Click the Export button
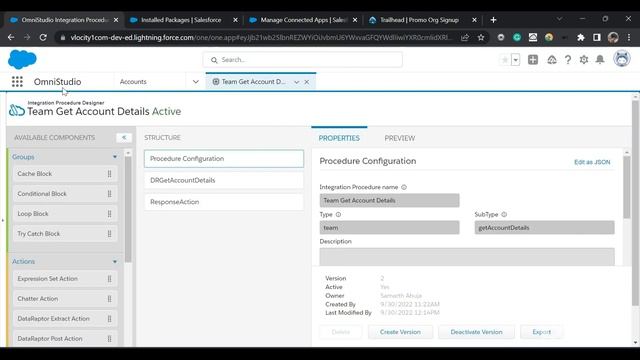This screenshot has width=640, height=360. pos(542,332)
